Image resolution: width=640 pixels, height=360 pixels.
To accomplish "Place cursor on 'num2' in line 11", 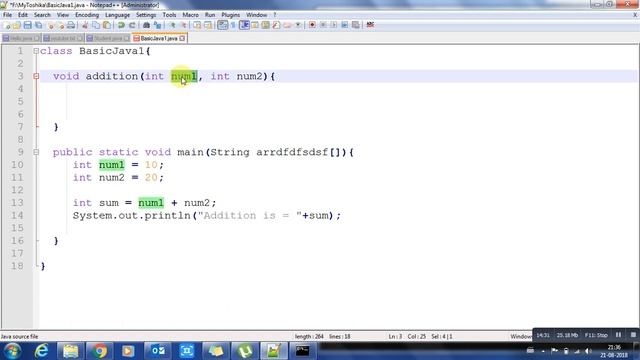I will click(111, 178).
